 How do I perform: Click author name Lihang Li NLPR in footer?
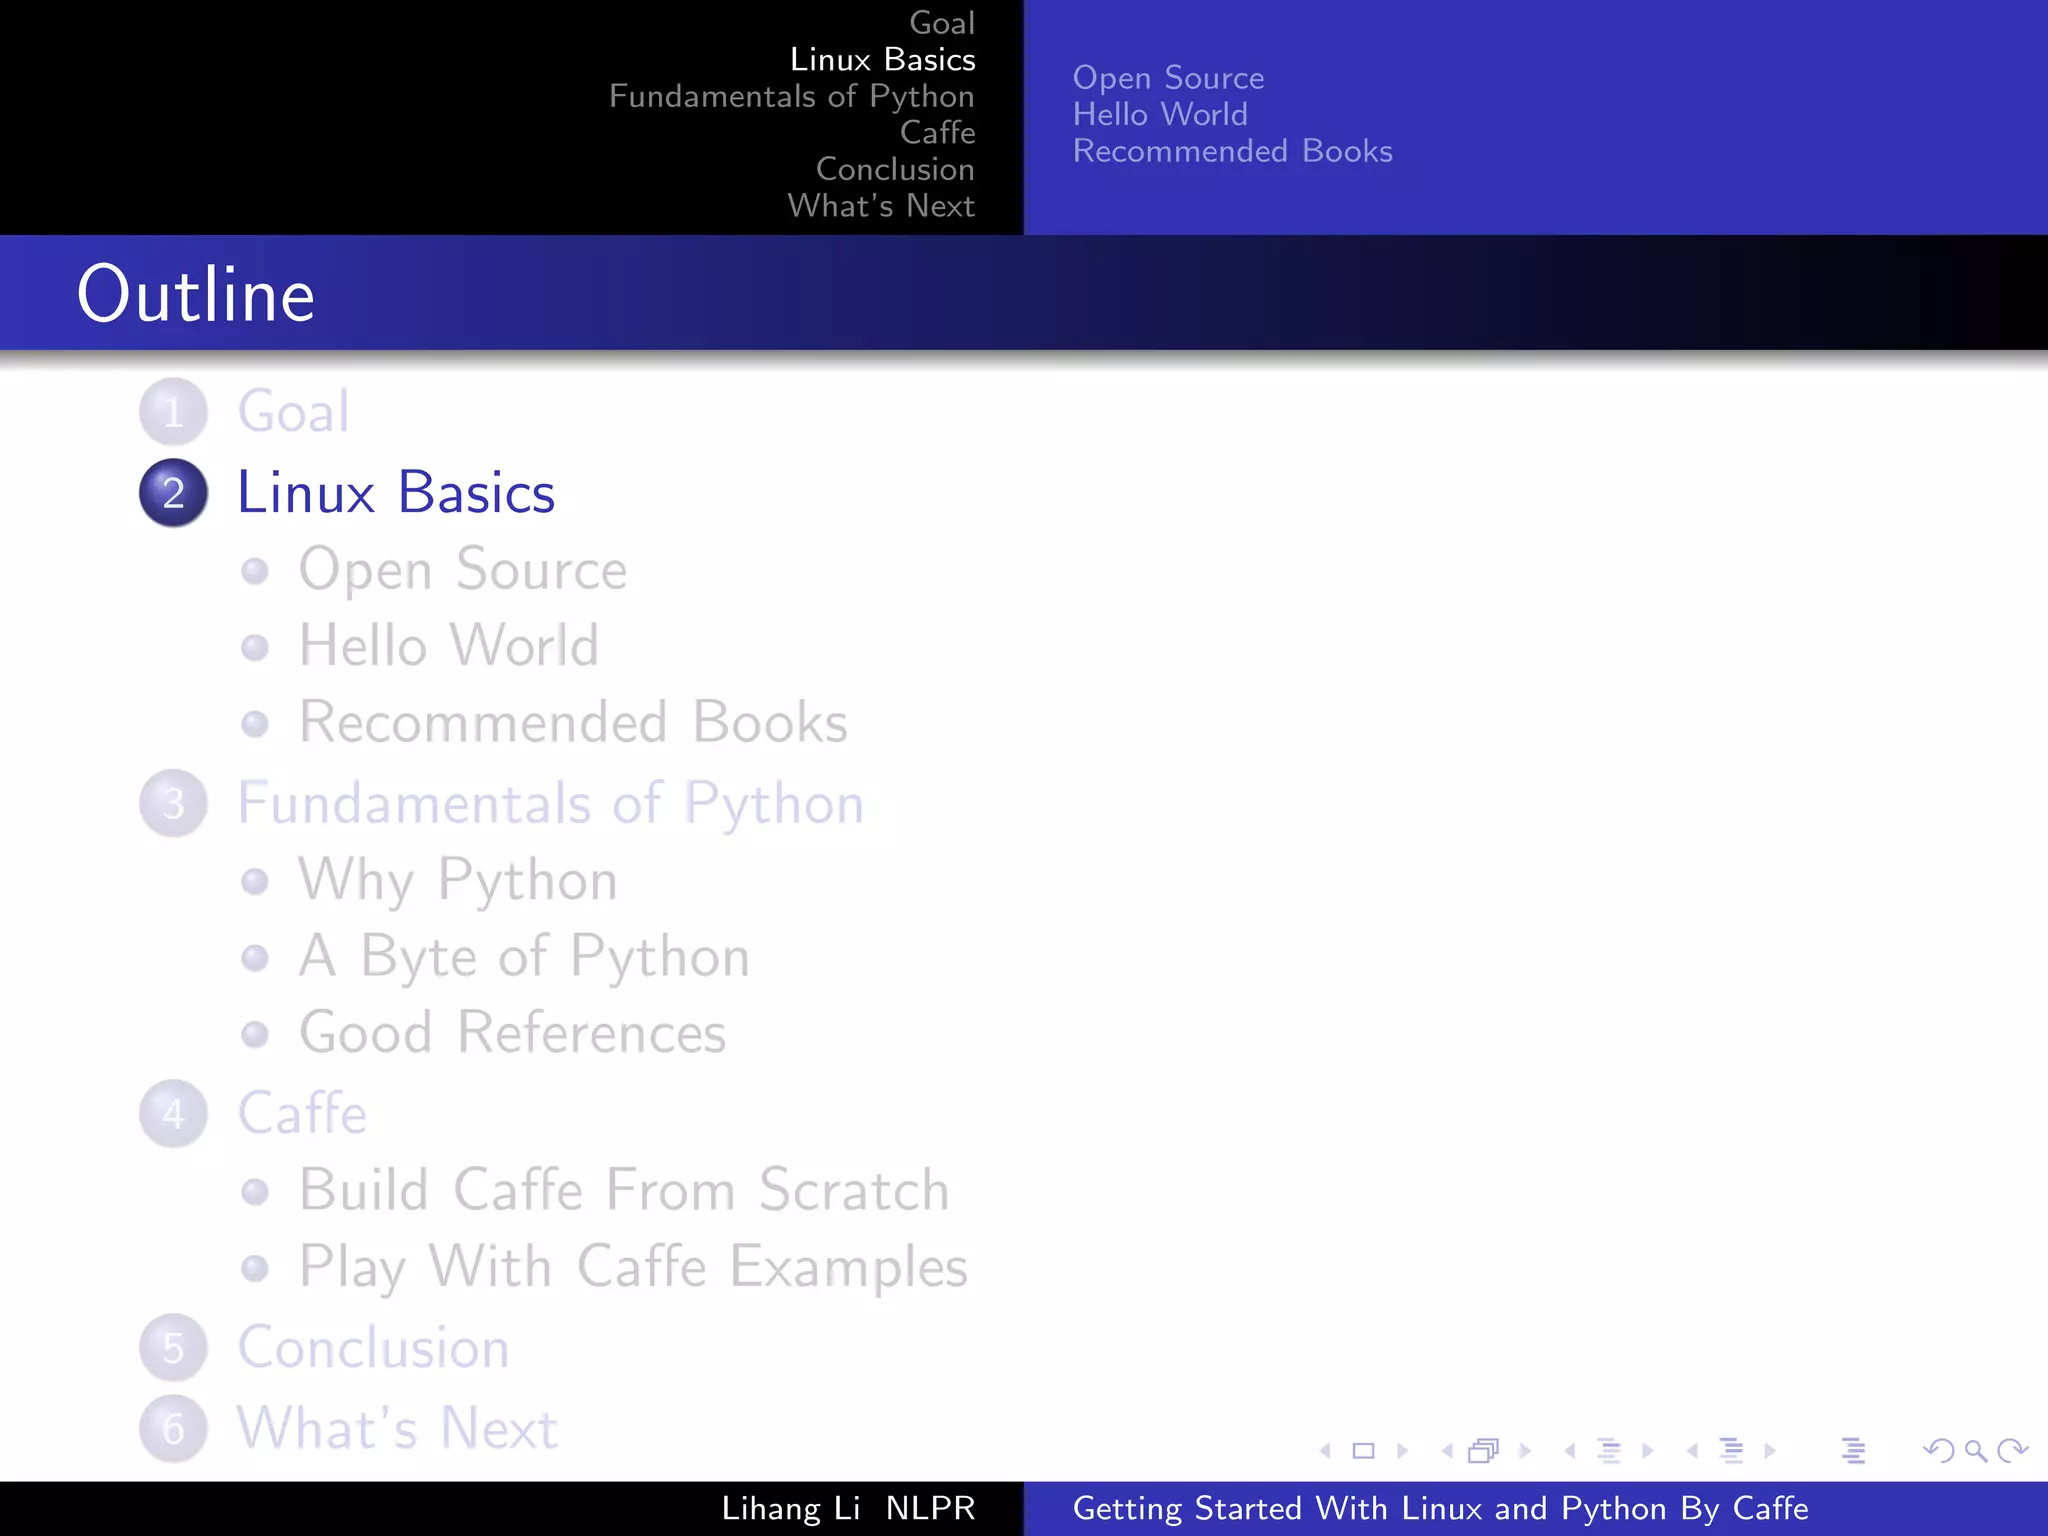848,1508
